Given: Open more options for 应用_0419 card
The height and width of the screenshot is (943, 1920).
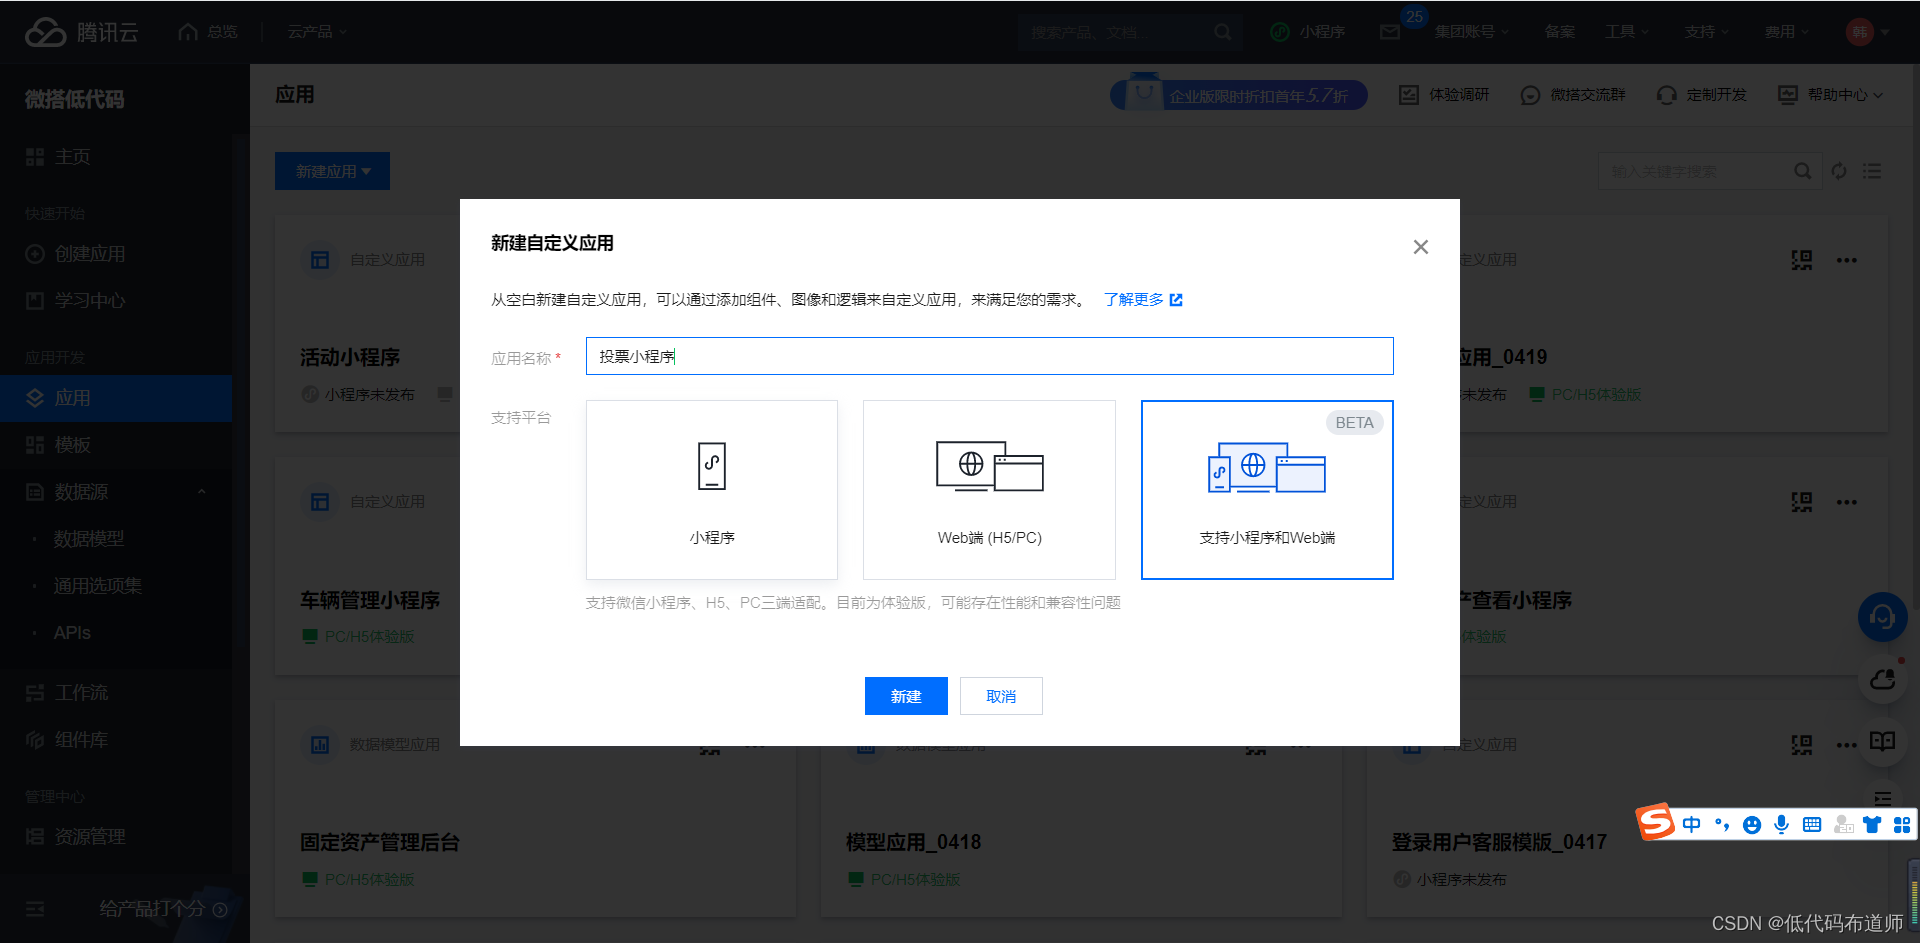Looking at the screenshot, I should (x=1846, y=260).
